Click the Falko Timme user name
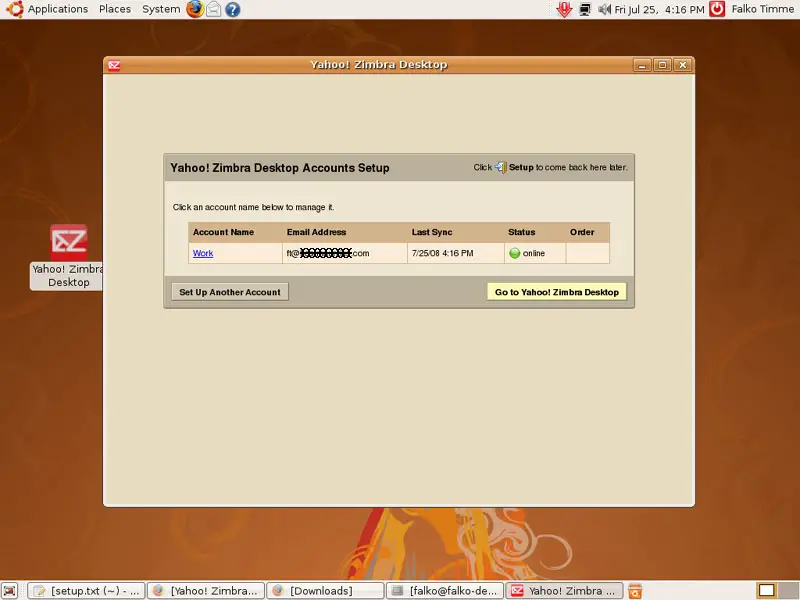 pyautogui.click(x=762, y=9)
